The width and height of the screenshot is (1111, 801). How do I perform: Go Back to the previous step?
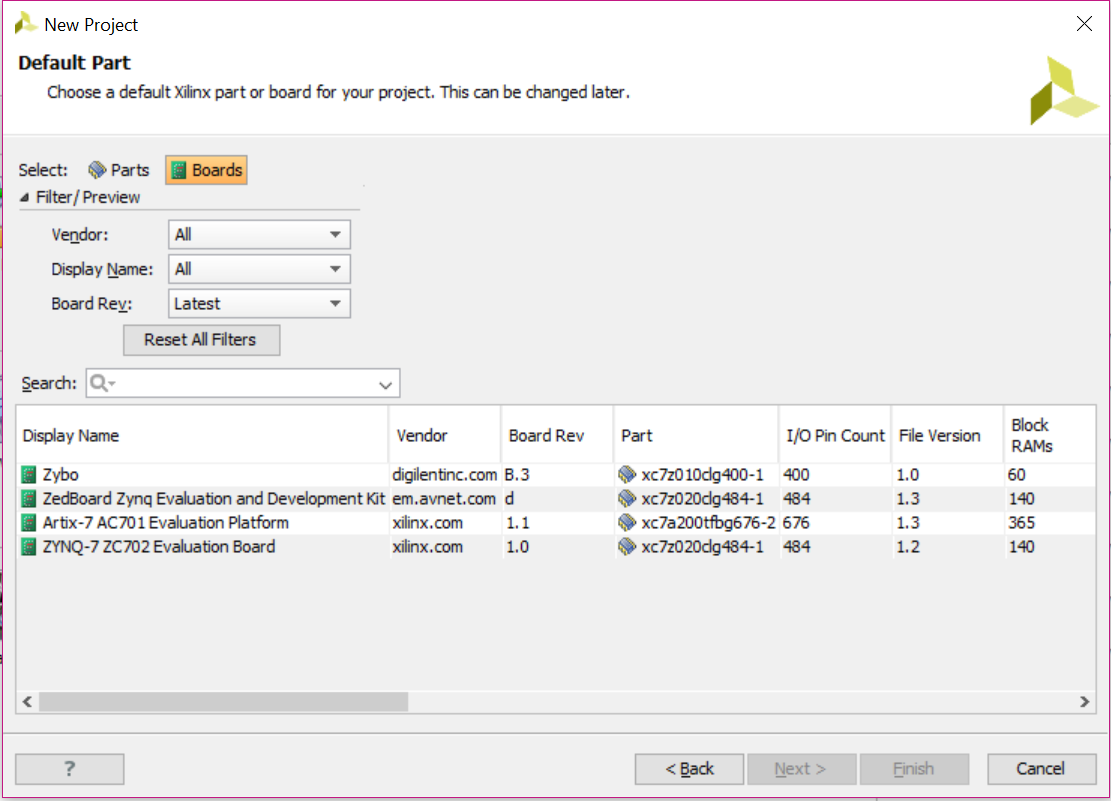(689, 768)
